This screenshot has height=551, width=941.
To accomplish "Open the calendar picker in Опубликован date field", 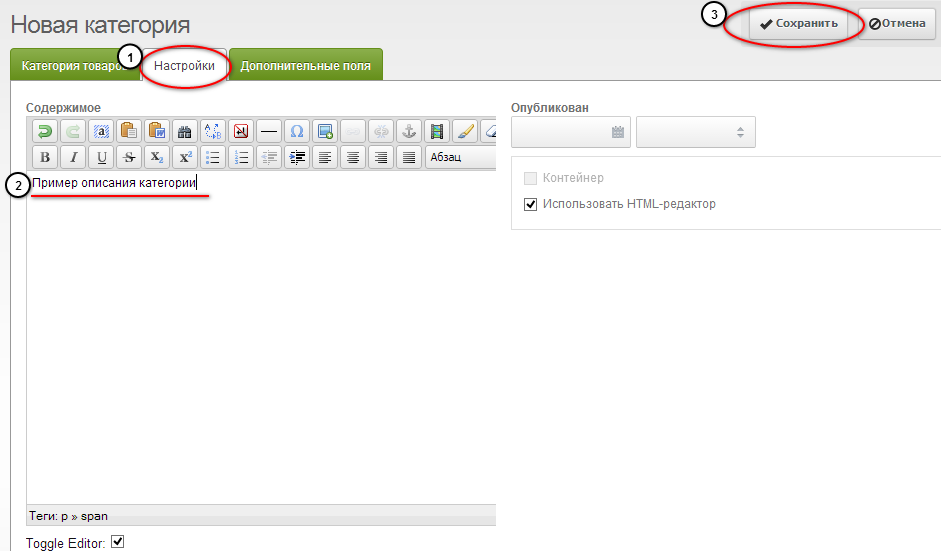I will point(617,132).
